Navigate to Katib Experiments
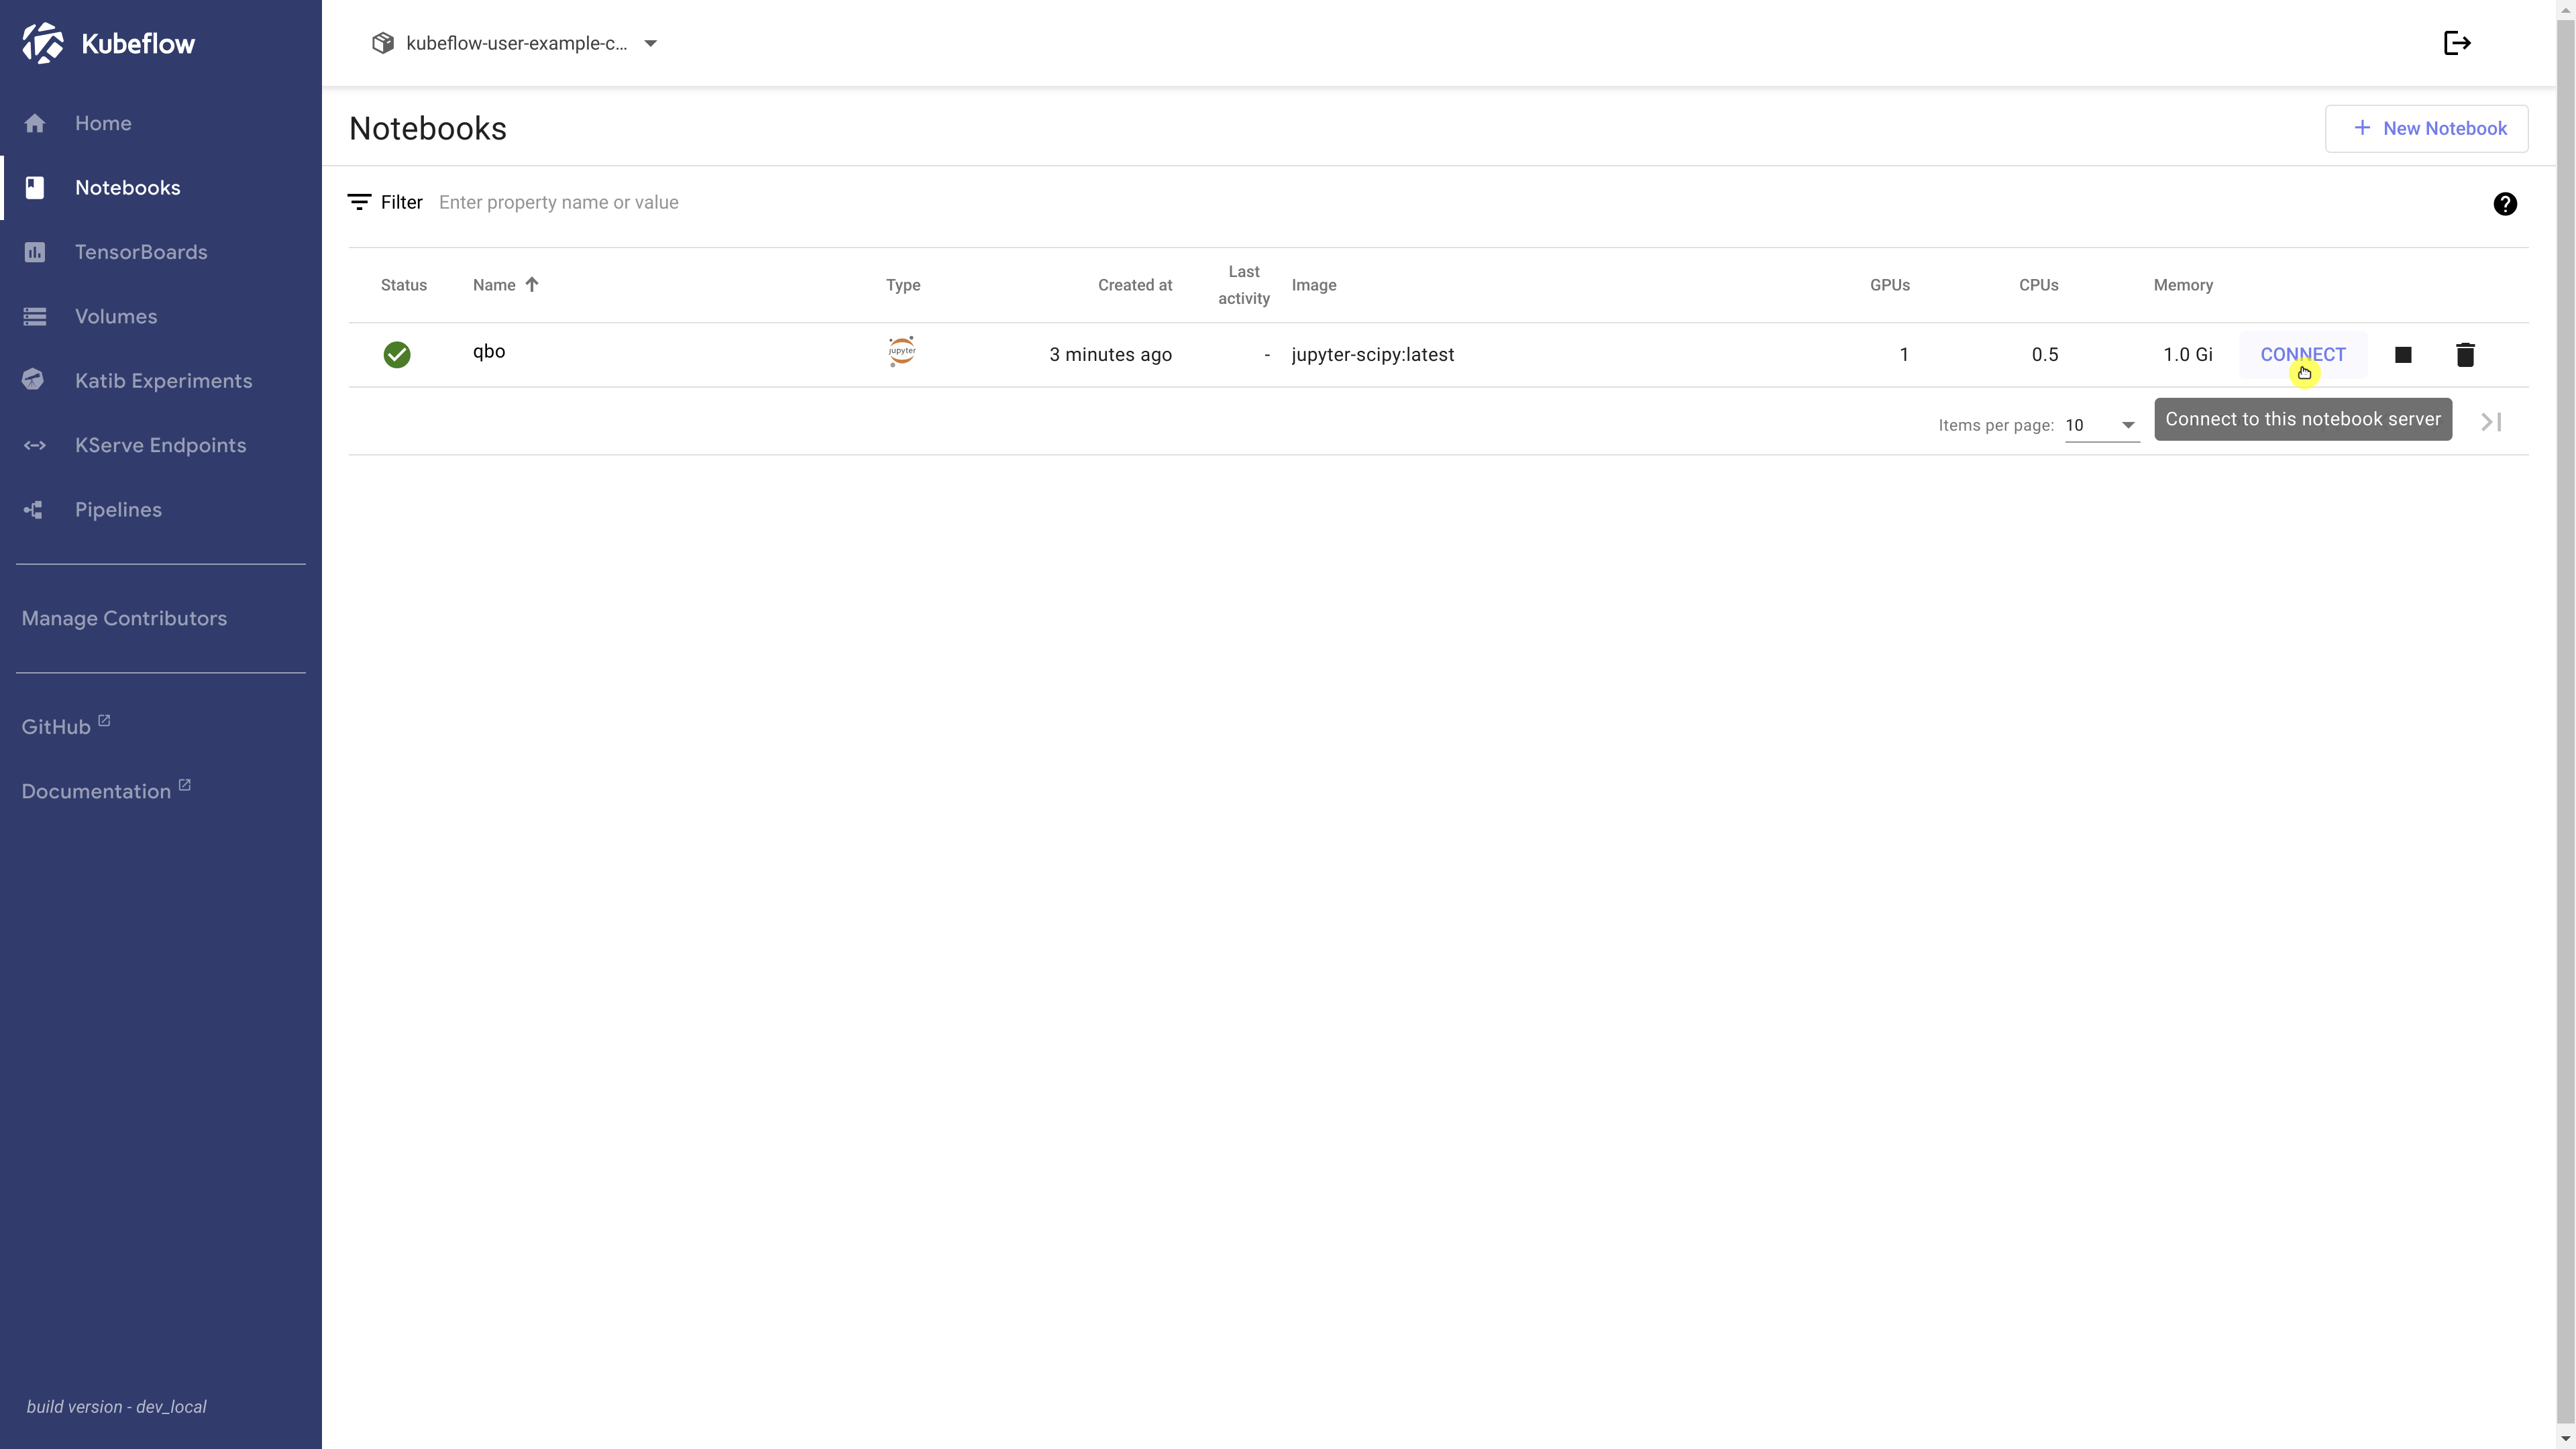This screenshot has height=1449, width=2576. click(x=163, y=381)
